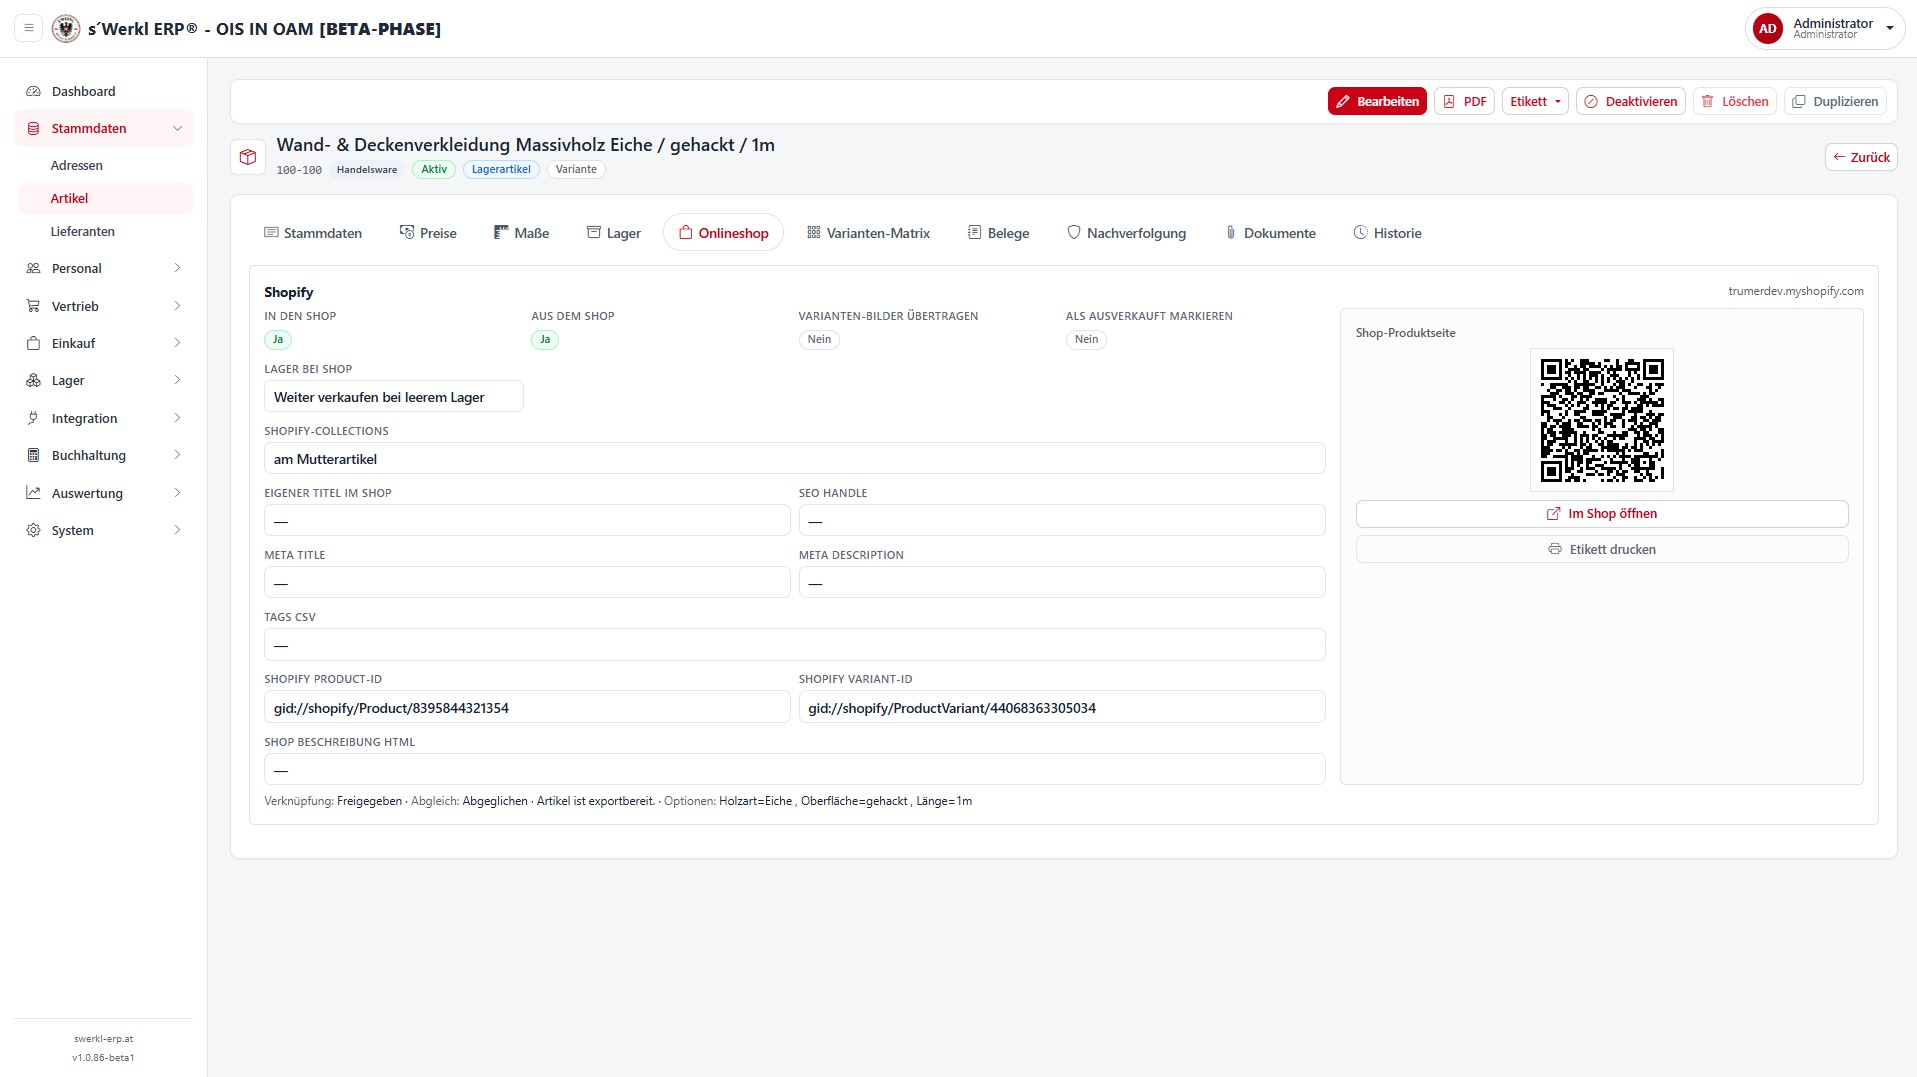Screen dimensions: 1917x1077
Task: Open the Varianten-Matrix tab
Action: [x=868, y=233]
